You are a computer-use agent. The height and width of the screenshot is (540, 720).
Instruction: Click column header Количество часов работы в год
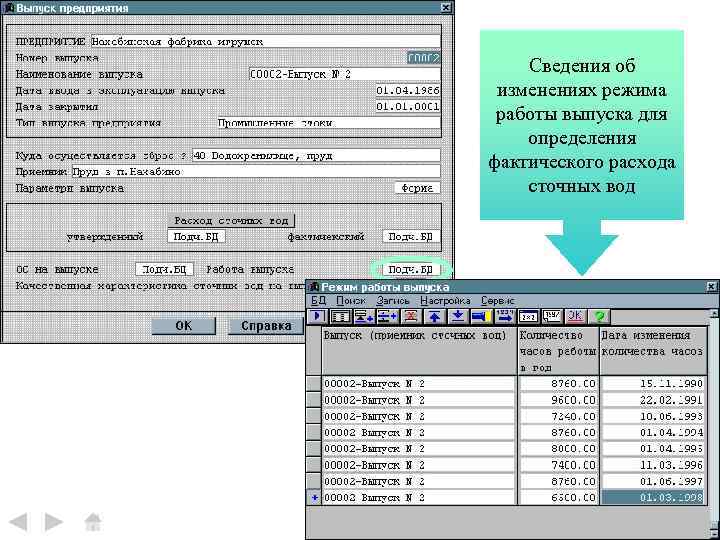pos(558,351)
